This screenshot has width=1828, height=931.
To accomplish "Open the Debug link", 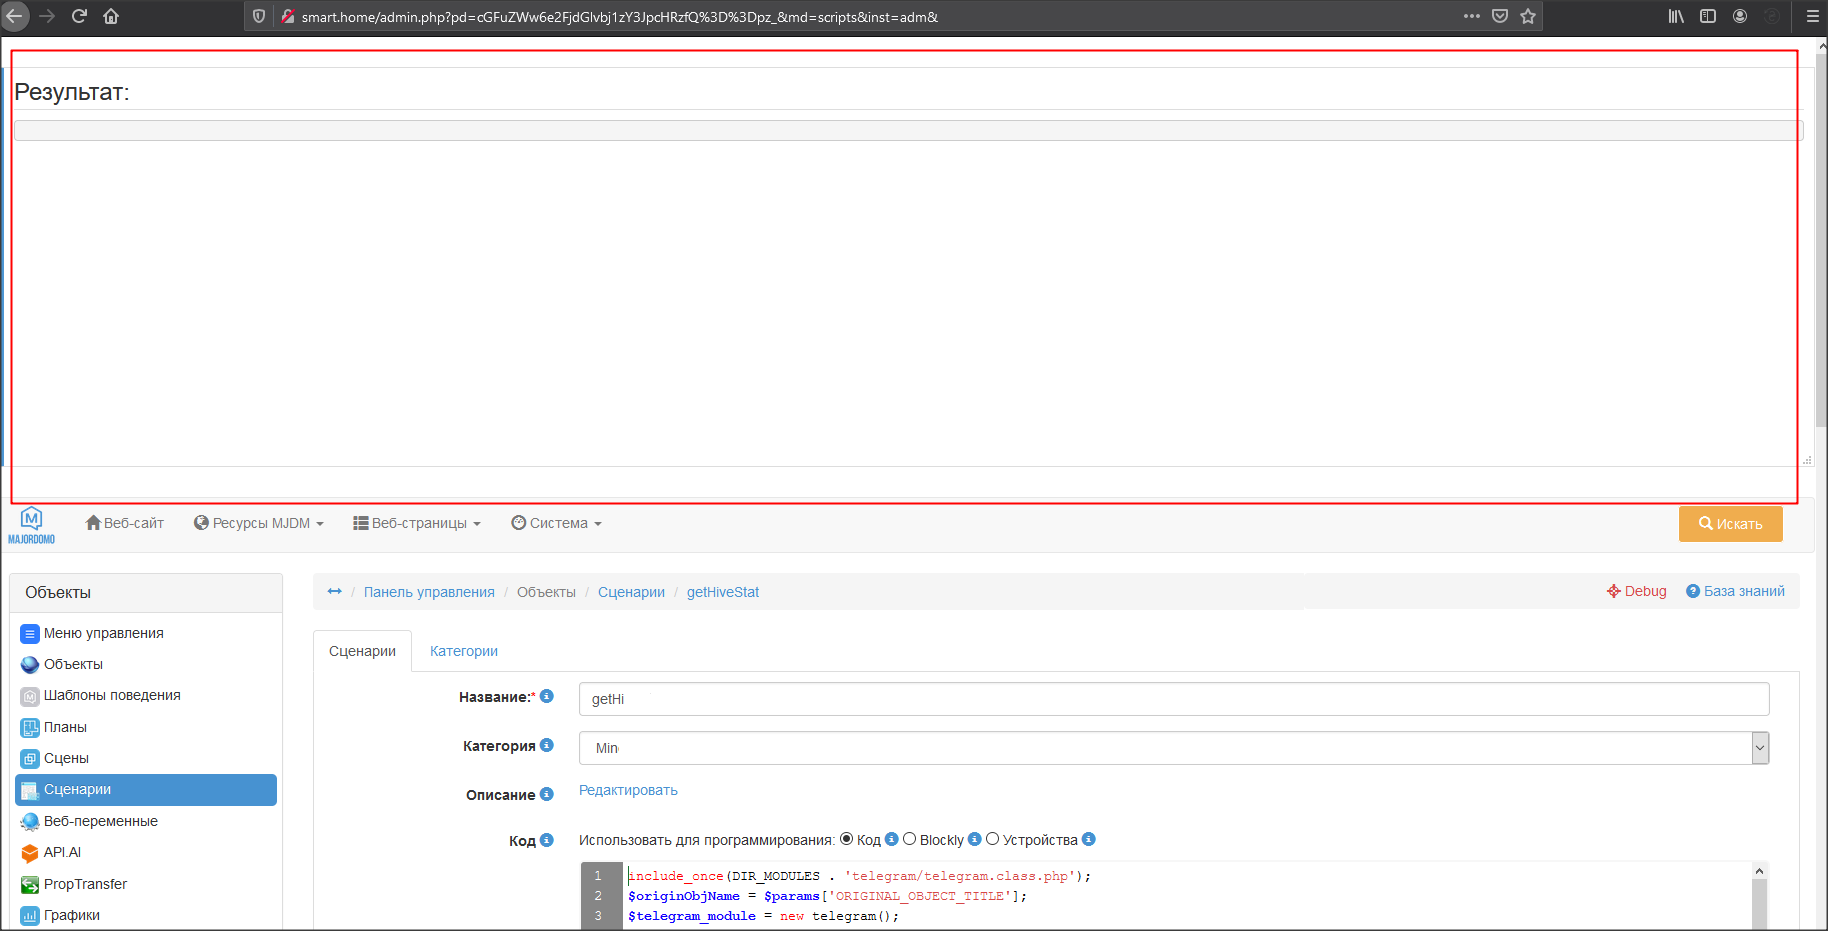I will (x=1637, y=591).
